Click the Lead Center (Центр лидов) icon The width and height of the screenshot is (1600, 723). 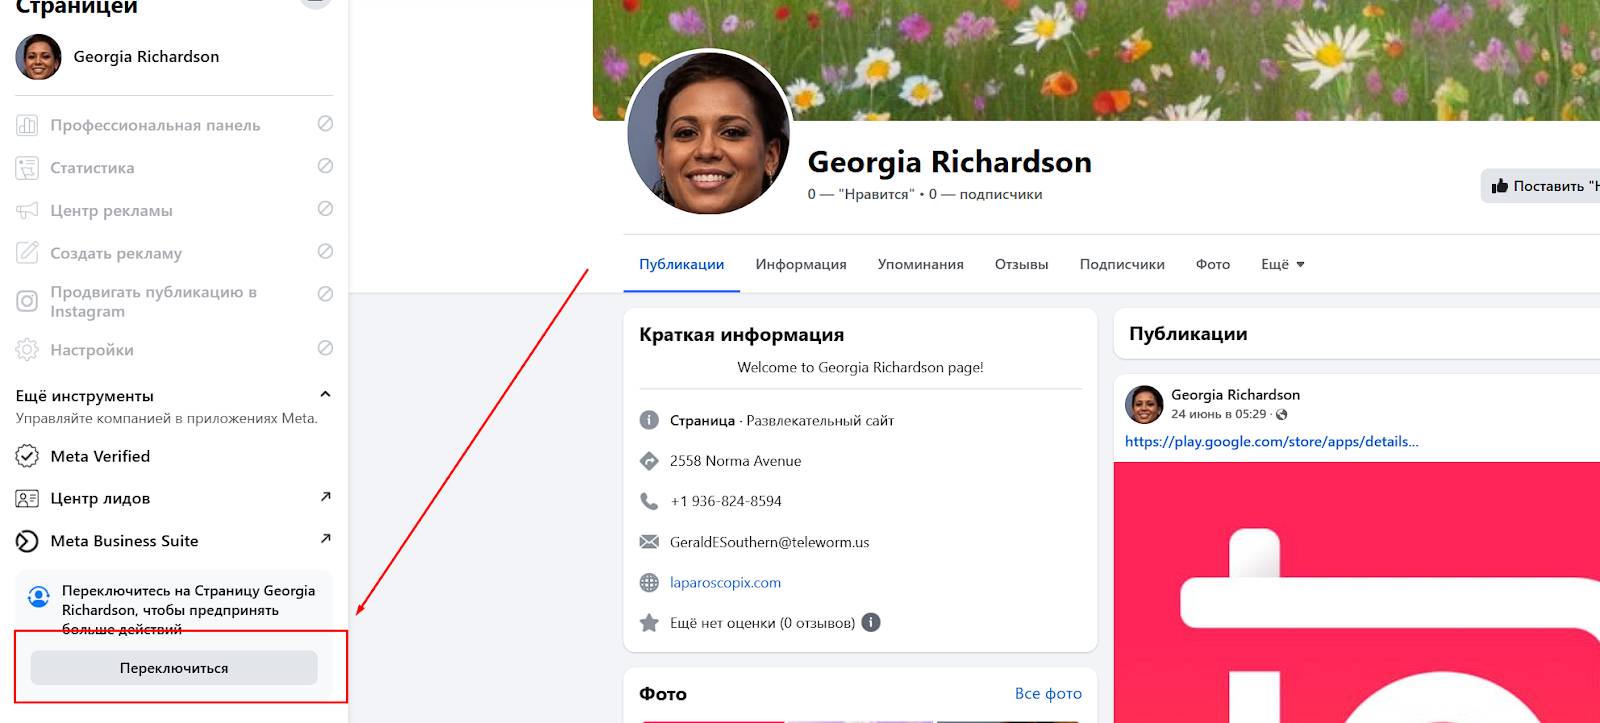click(x=27, y=498)
